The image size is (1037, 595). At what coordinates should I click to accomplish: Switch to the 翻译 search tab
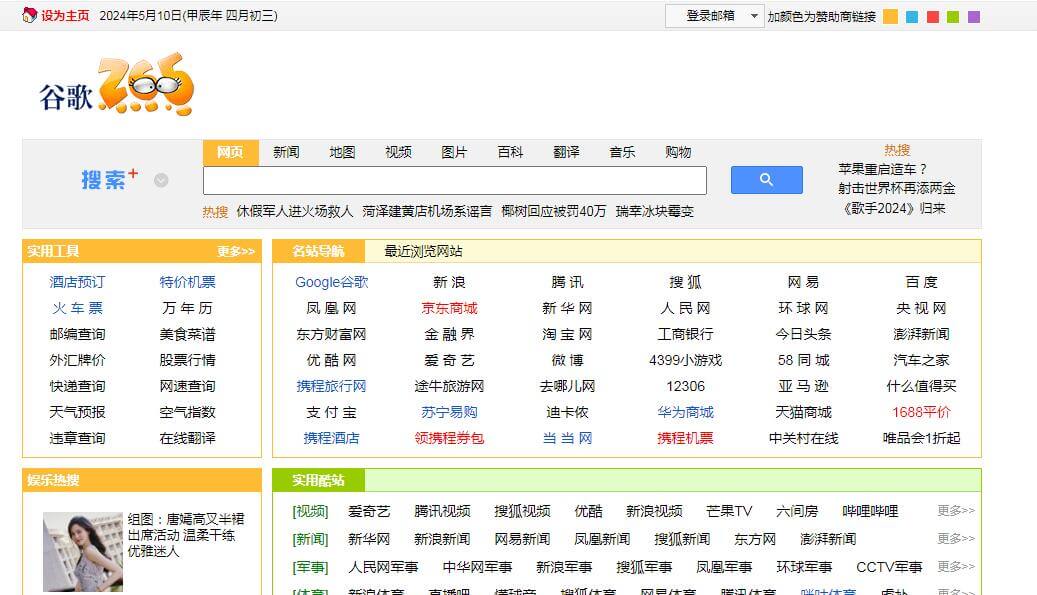[566, 152]
